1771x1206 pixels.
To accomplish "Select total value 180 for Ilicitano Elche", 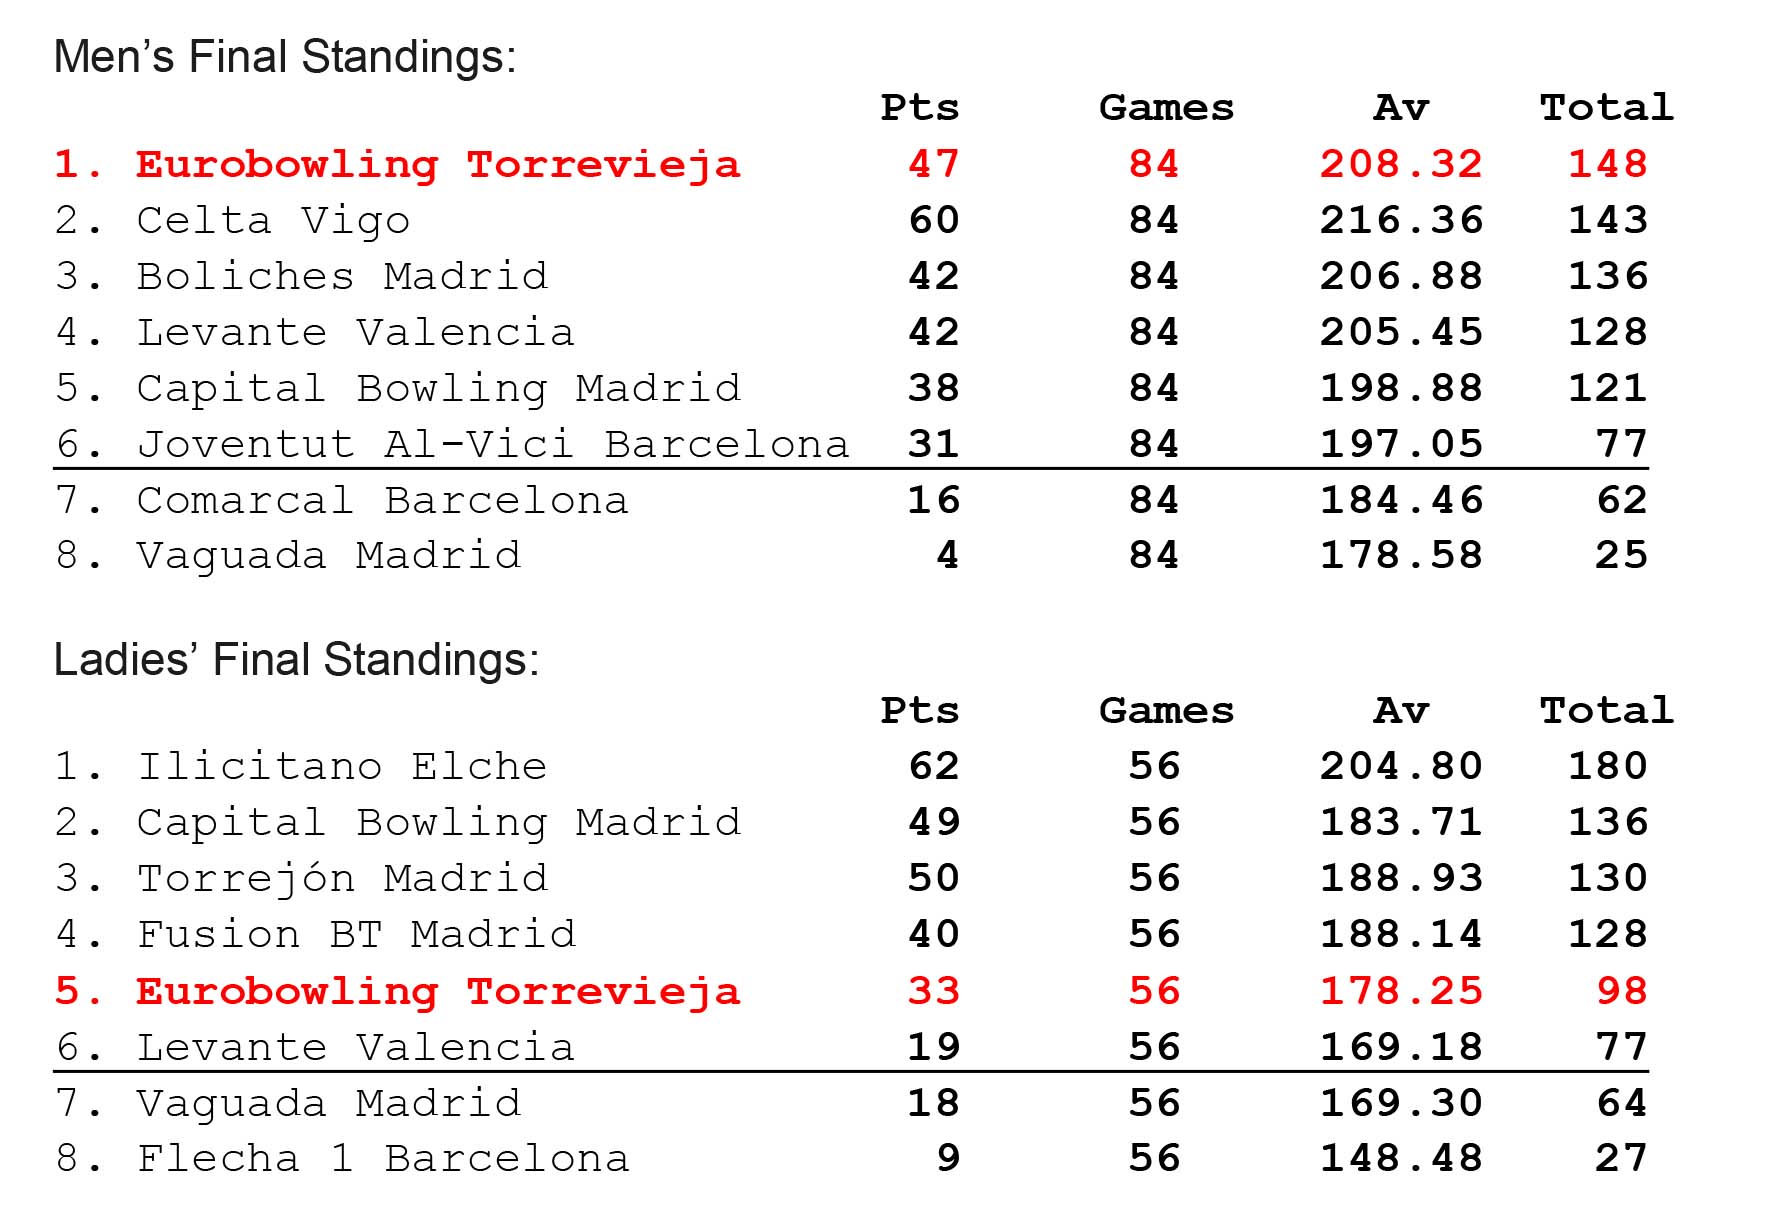I will [x=1608, y=767].
